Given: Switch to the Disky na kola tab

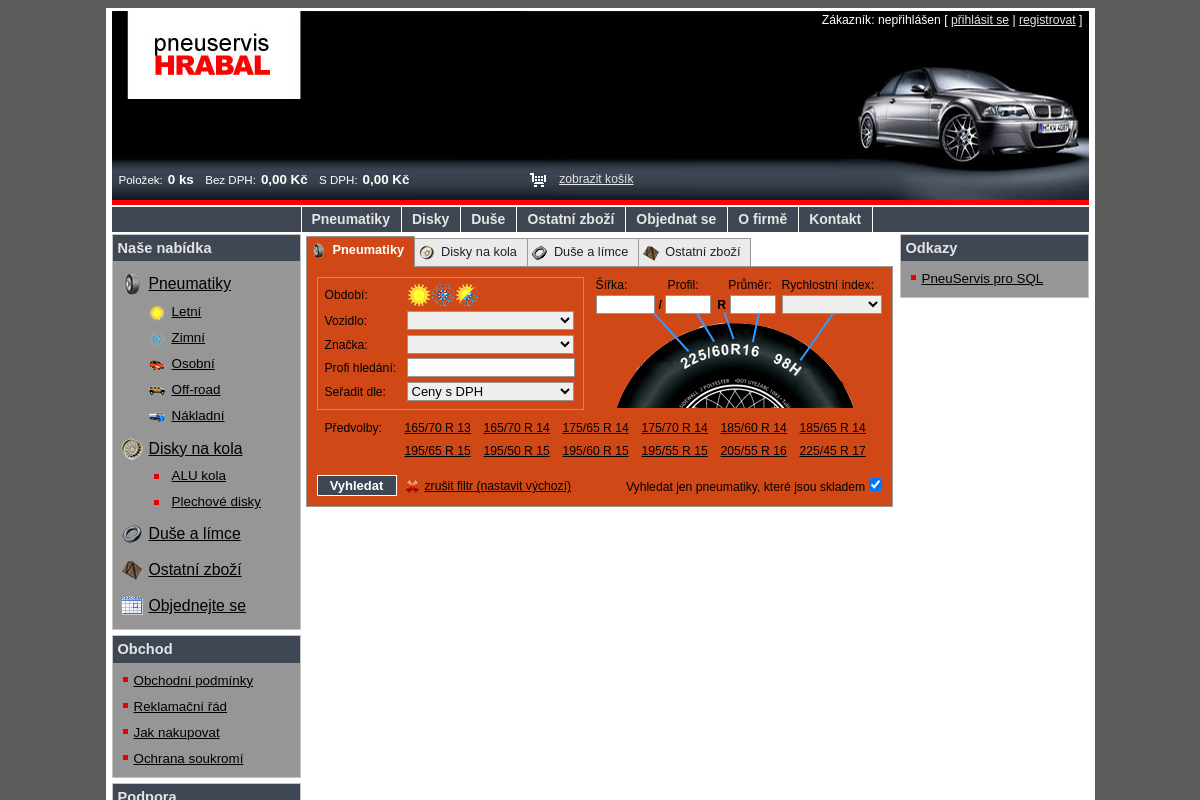Looking at the screenshot, I should coord(470,252).
